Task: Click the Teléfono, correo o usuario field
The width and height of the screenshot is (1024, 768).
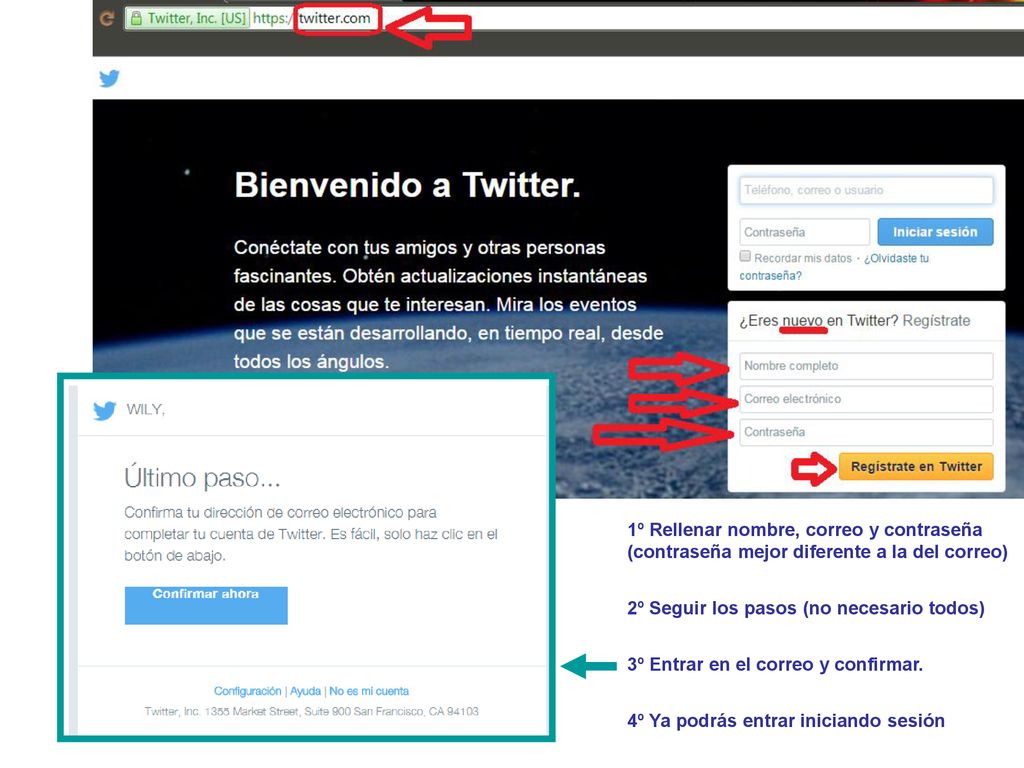Action: click(x=866, y=190)
